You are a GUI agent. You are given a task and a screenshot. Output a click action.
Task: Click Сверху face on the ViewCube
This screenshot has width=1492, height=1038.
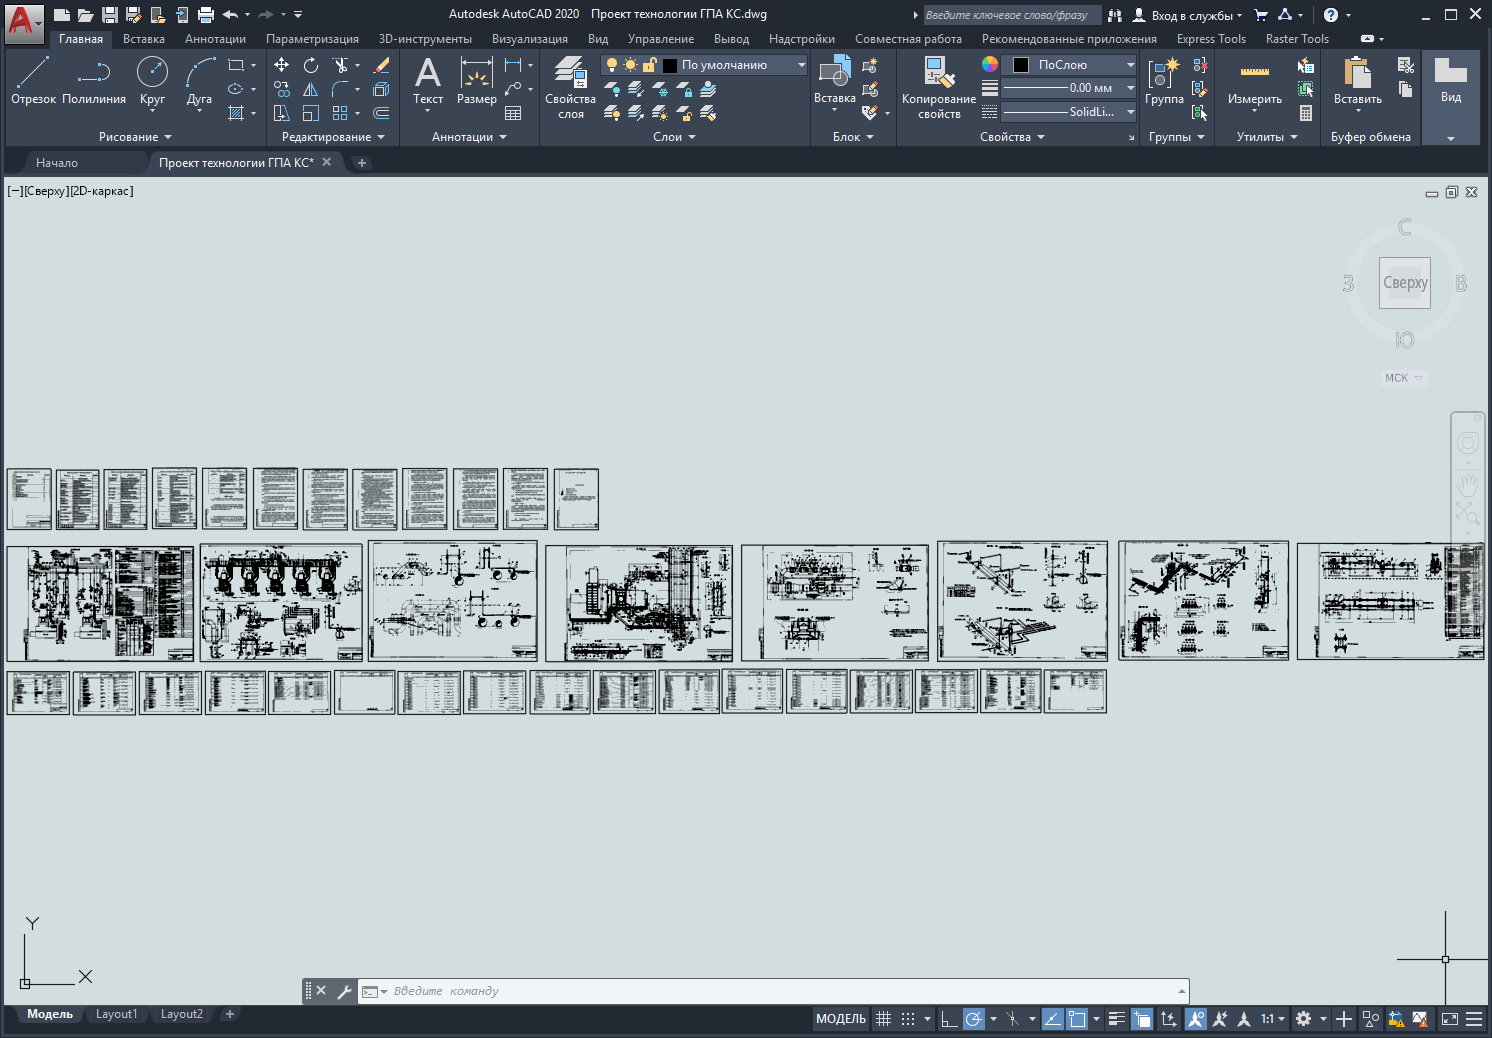pos(1405,283)
